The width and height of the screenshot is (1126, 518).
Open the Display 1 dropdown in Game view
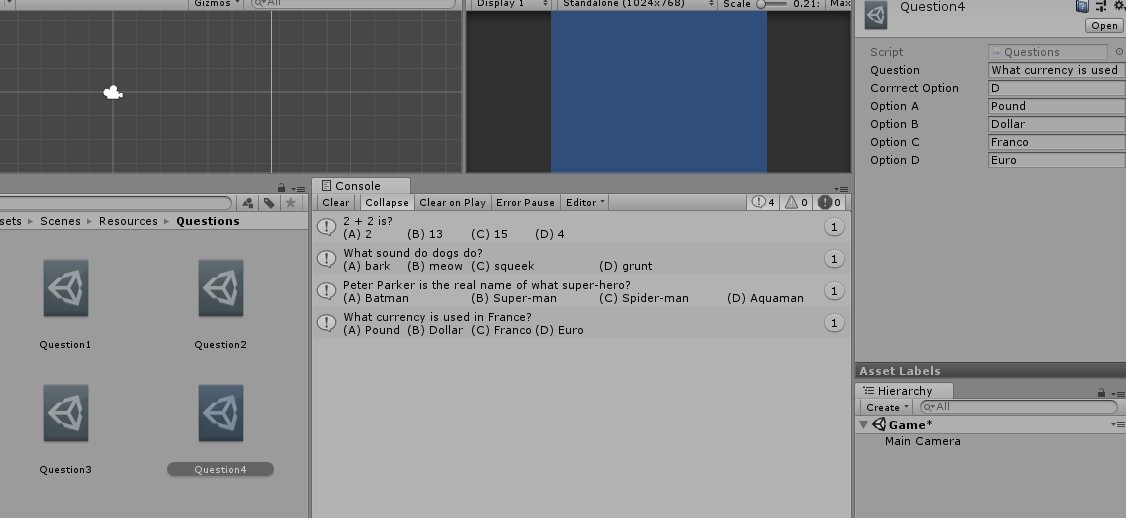point(511,4)
